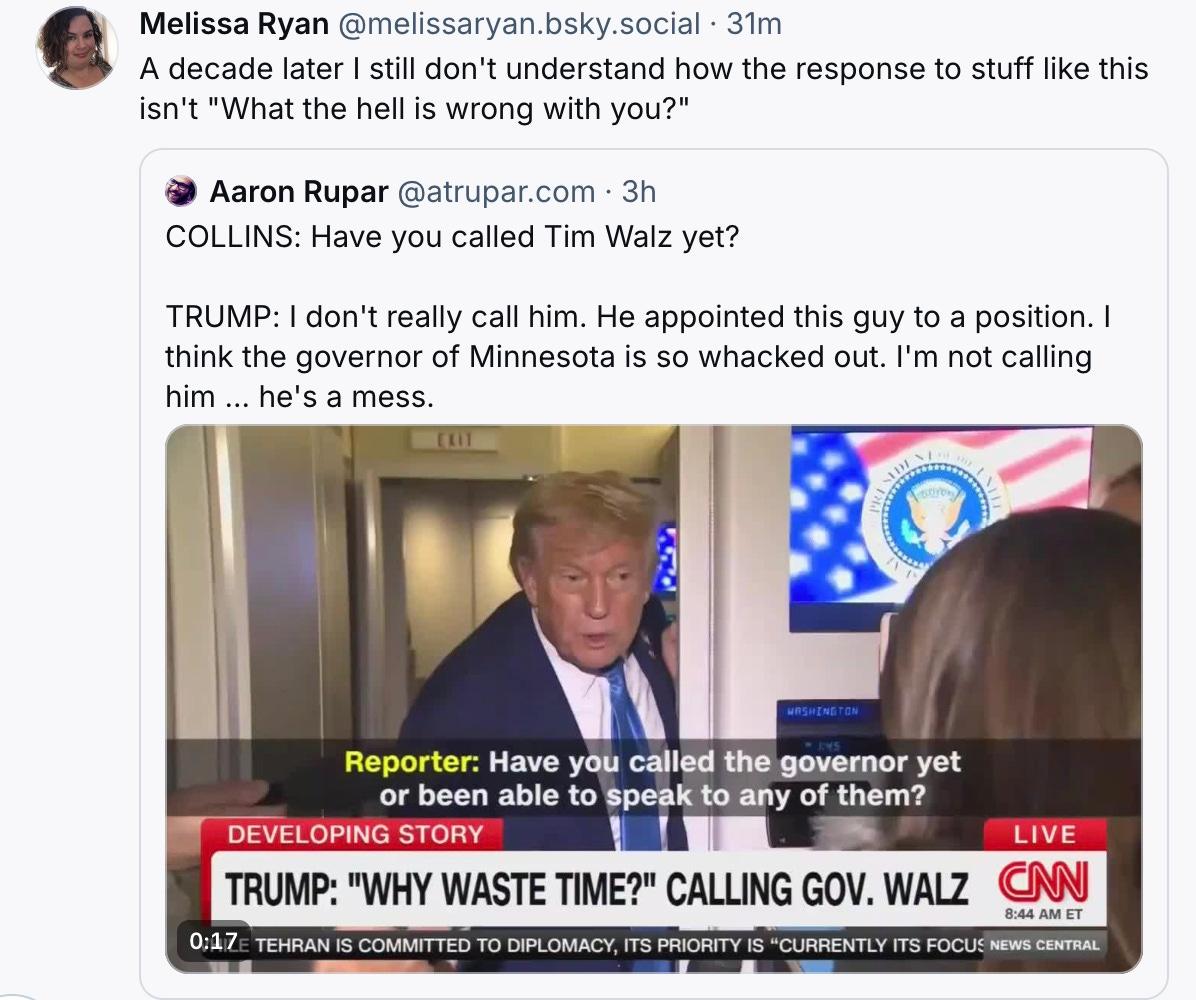Click the Reporter subtitle caption in video

[x=652, y=778]
